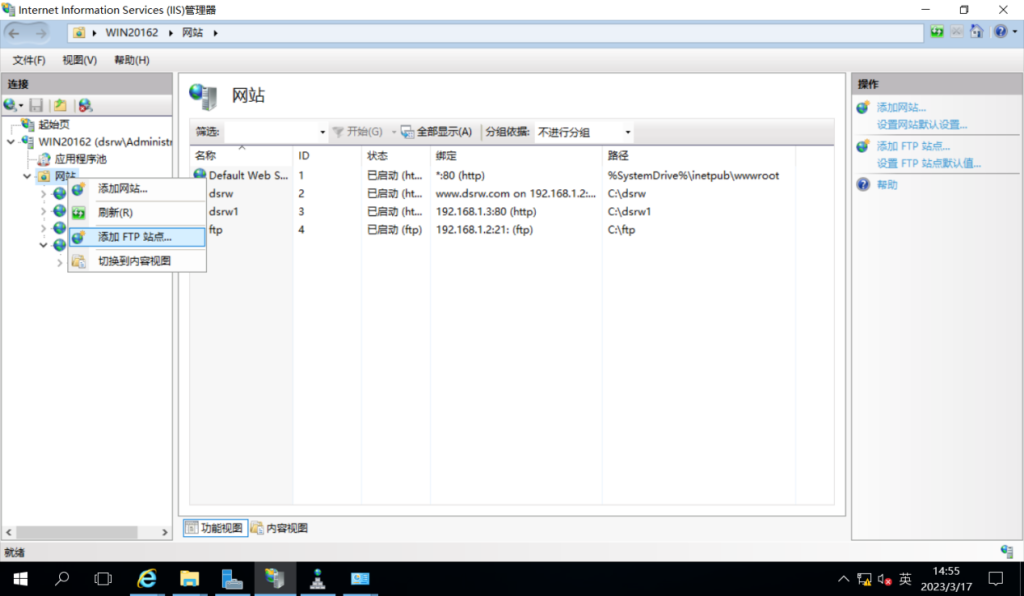Click the IIS Manager taskbar icon
The width and height of the screenshot is (1024, 596).
coord(275,579)
